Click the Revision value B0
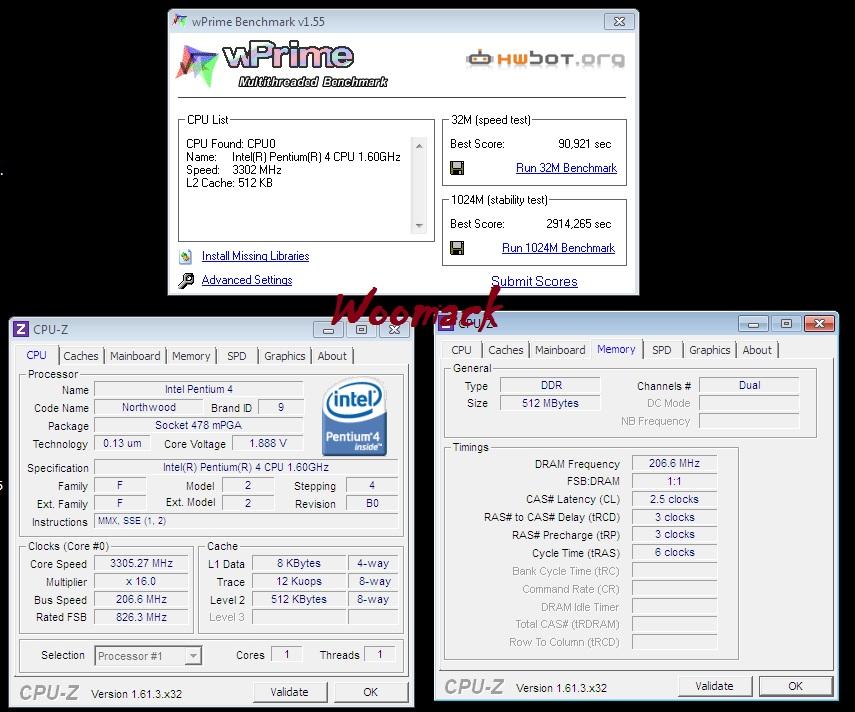Screen dimensions: 855x712 (x=372, y=504)
